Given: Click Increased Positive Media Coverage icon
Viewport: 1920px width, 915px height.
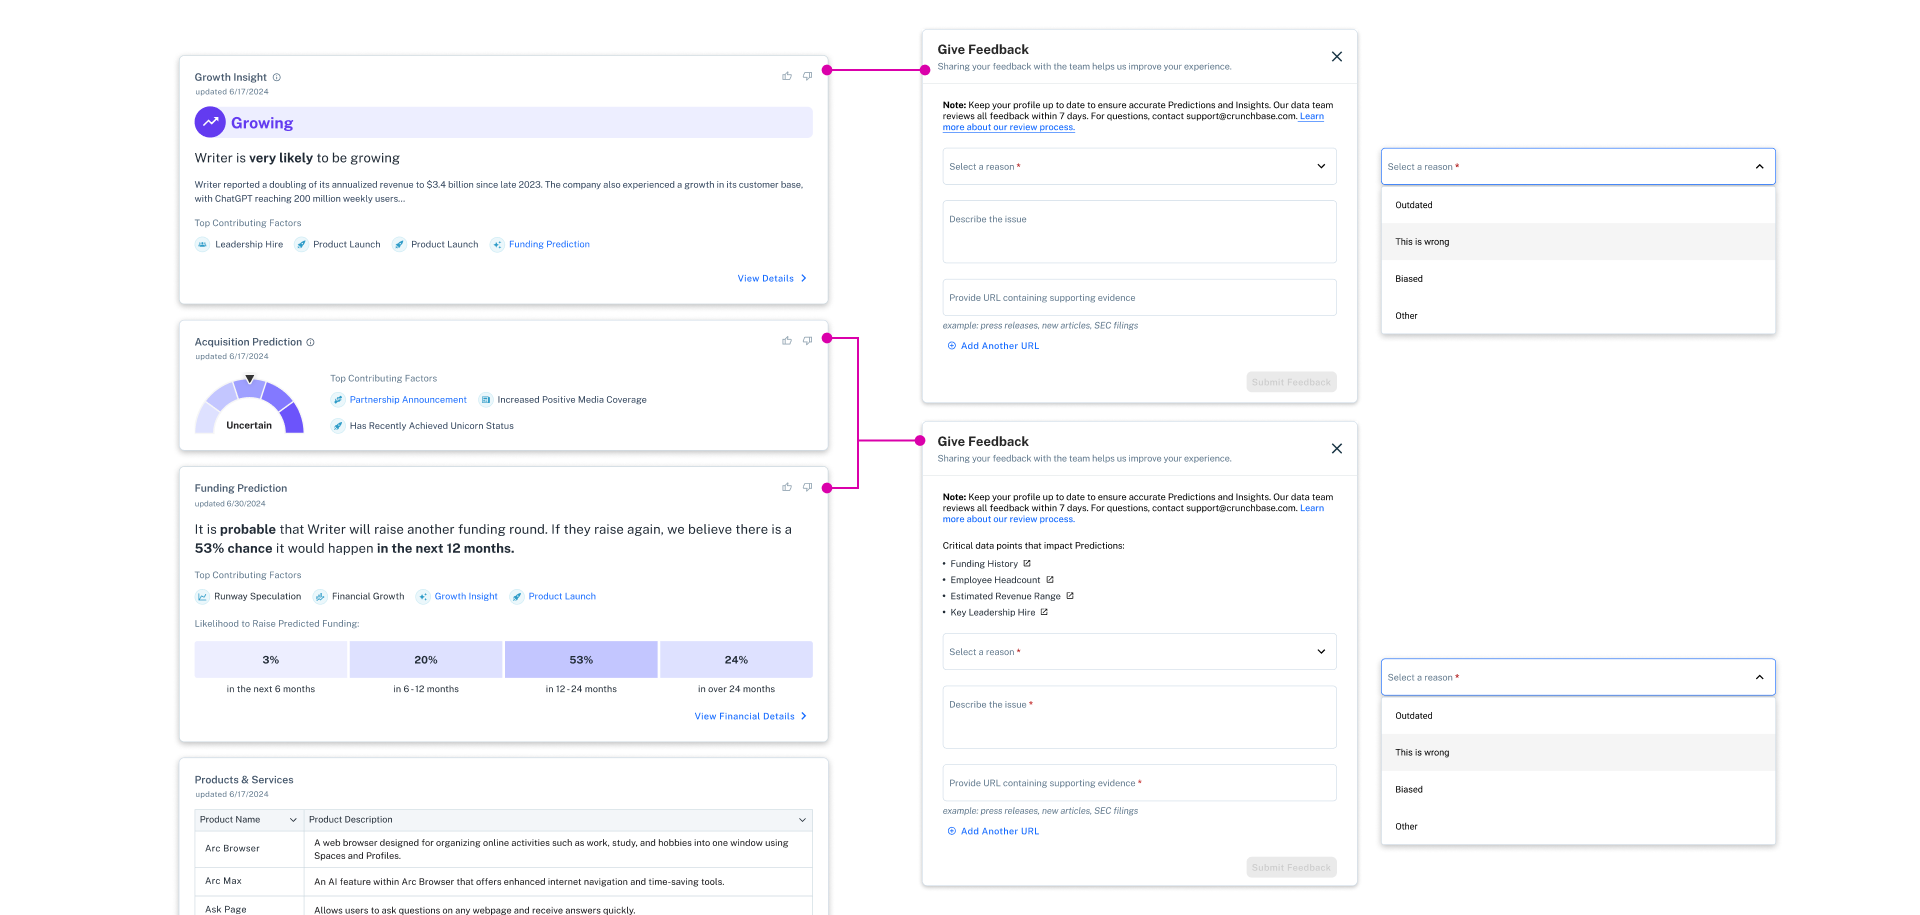Looking at the screenshot, I should click(x=486, y=399).
